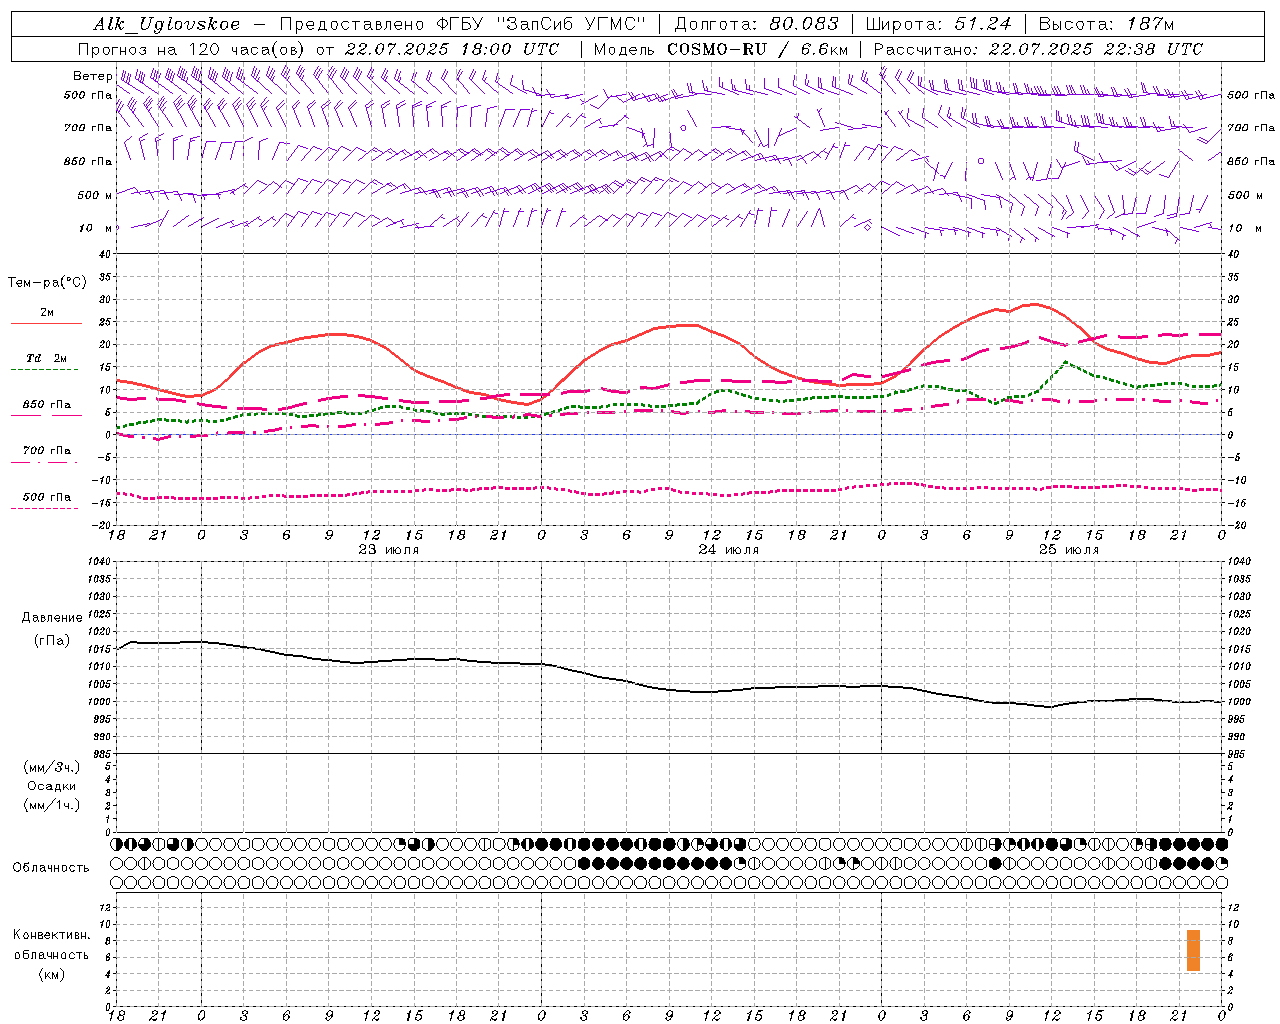Click the 23 июля date label
The width and height of the screenshot is (1280, 1024).
[389, 550]
